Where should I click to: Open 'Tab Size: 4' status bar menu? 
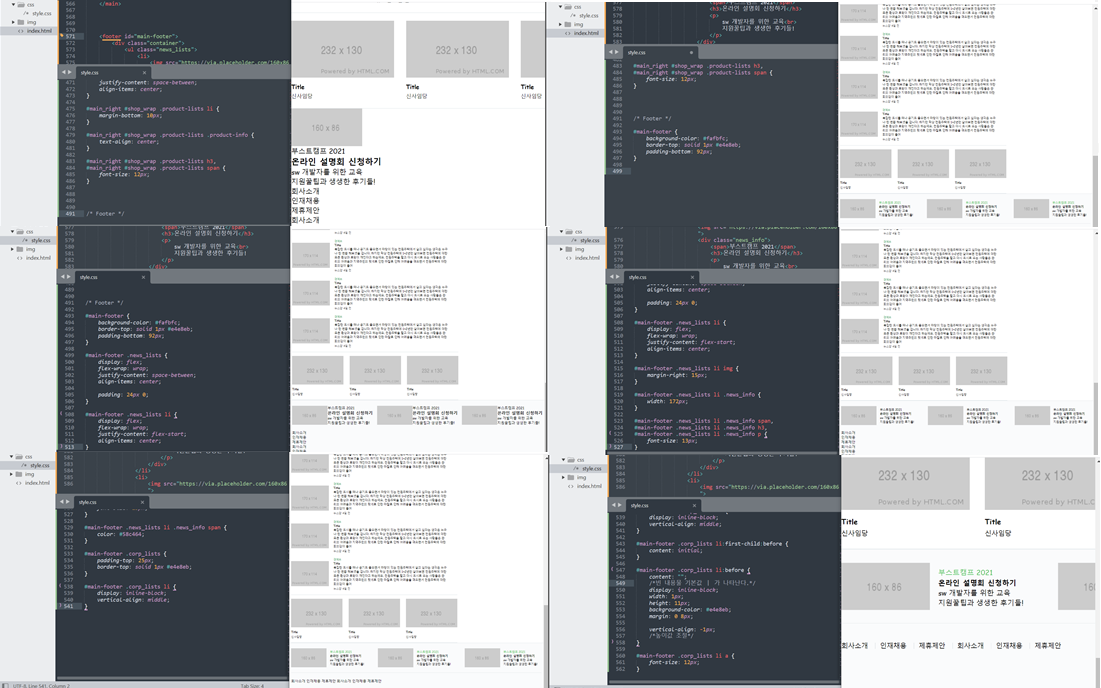coord(252,685)
